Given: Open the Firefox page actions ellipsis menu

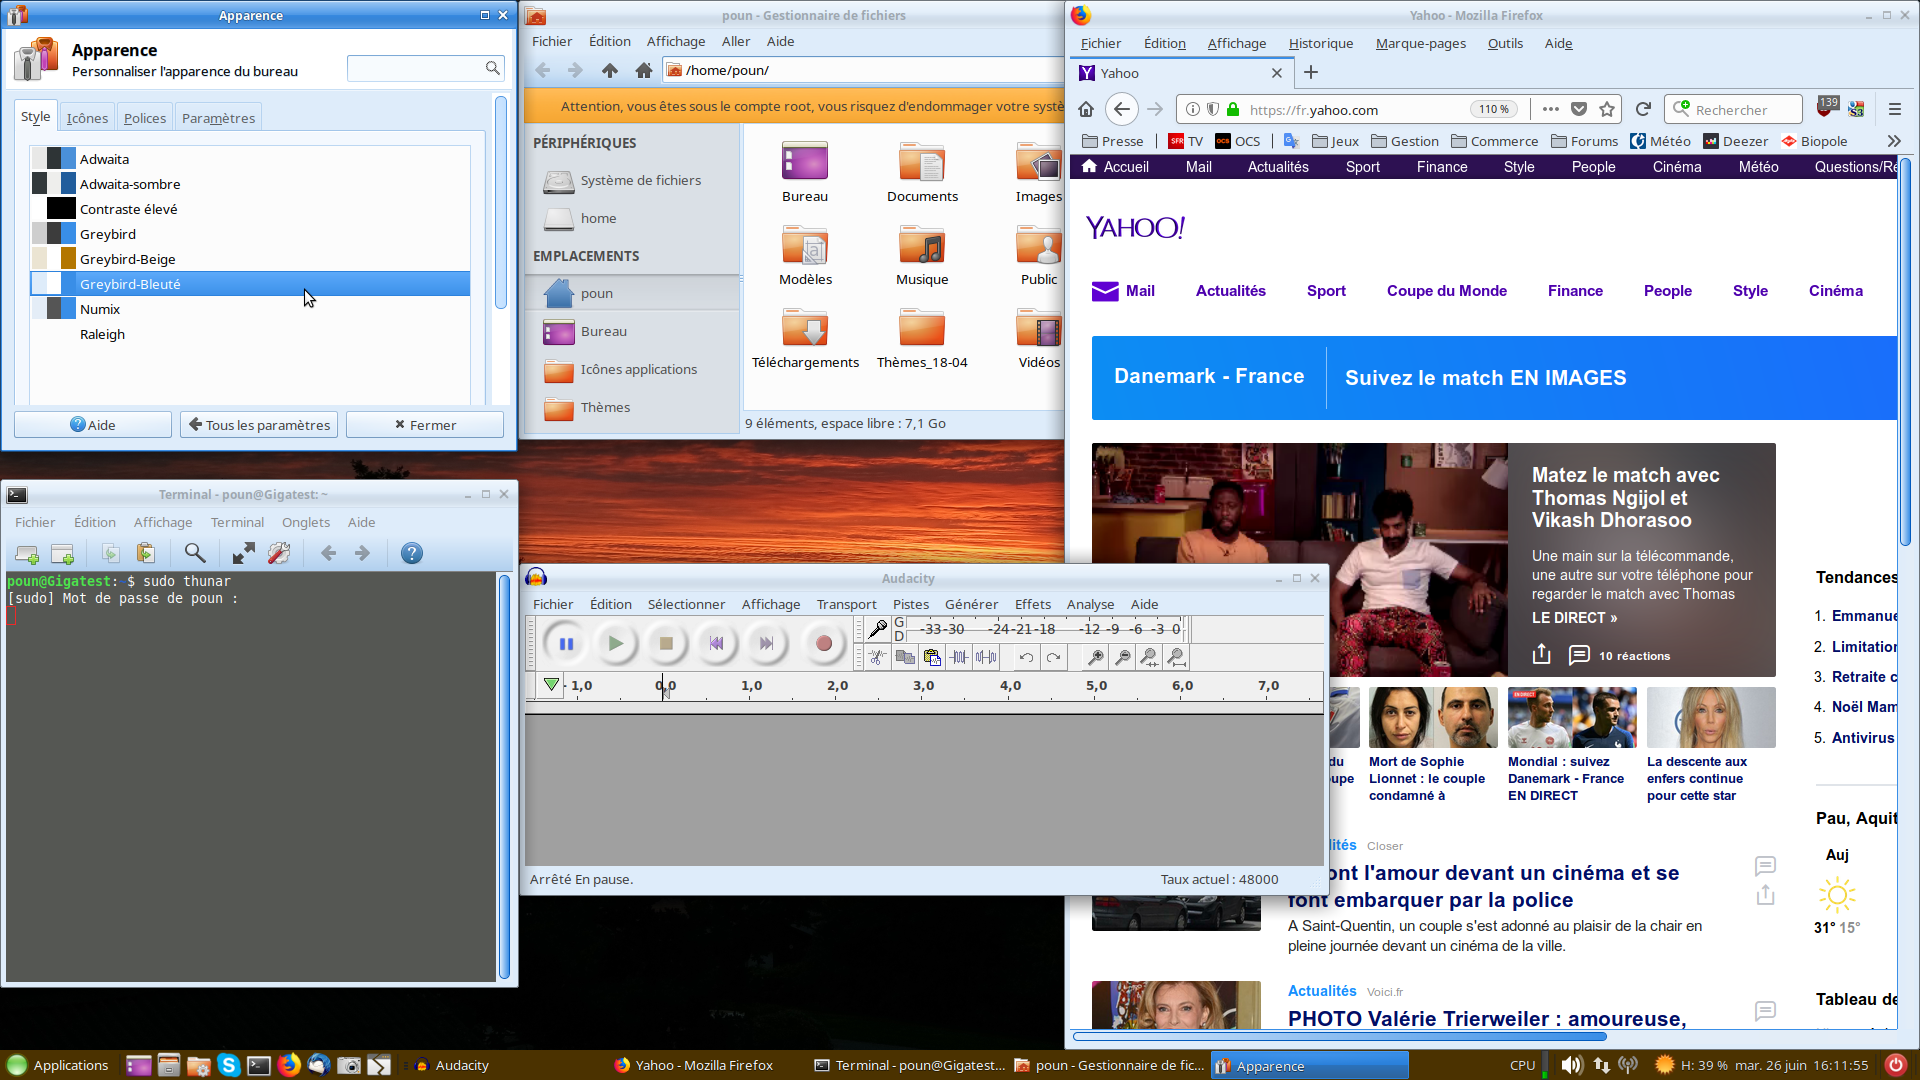Looking at the screenshot, I should click(1550, 109).
